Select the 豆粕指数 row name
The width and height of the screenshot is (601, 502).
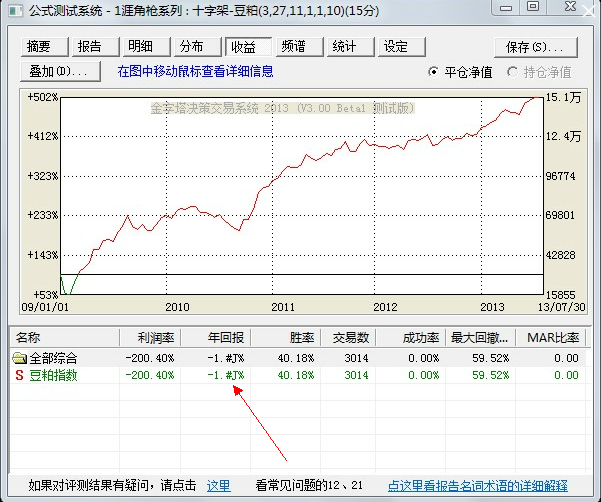coord(53,375)
